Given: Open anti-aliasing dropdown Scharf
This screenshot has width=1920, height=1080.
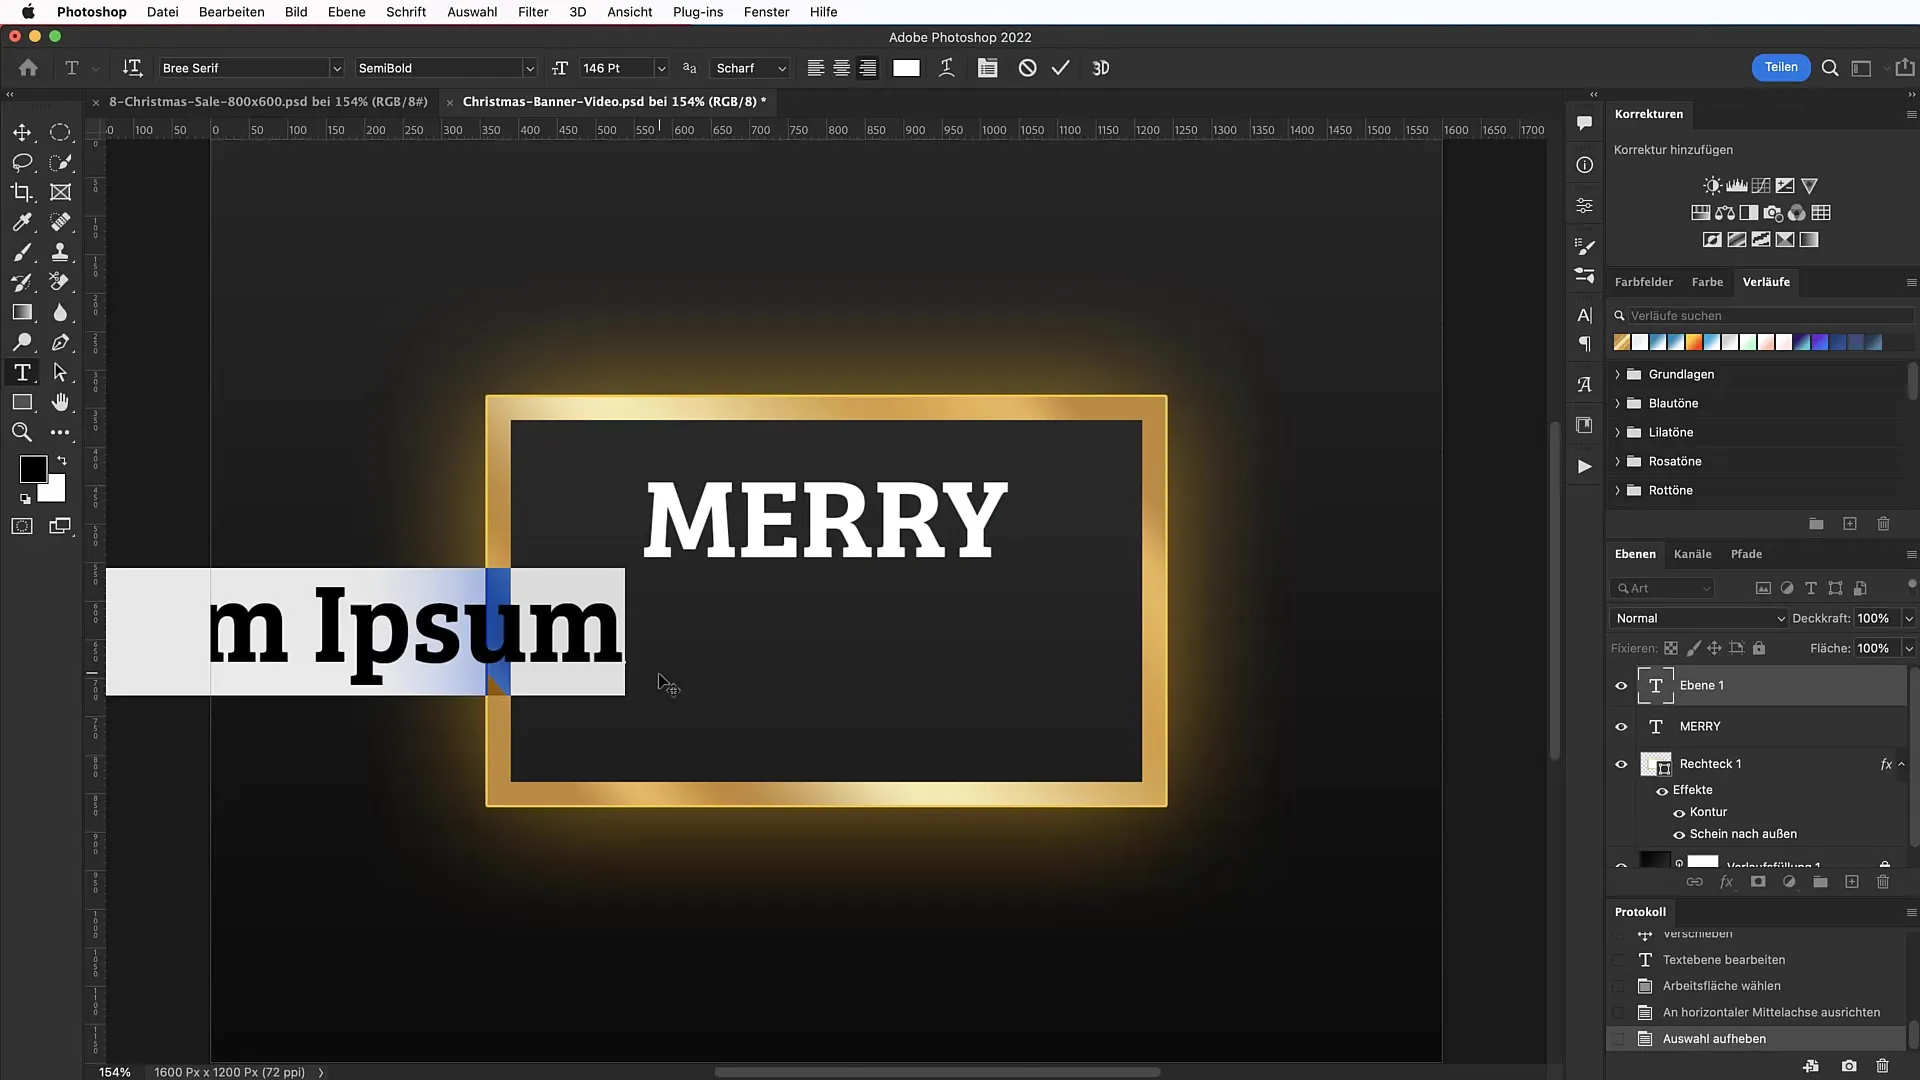Looking at the screenshot, I should [751, 68].
